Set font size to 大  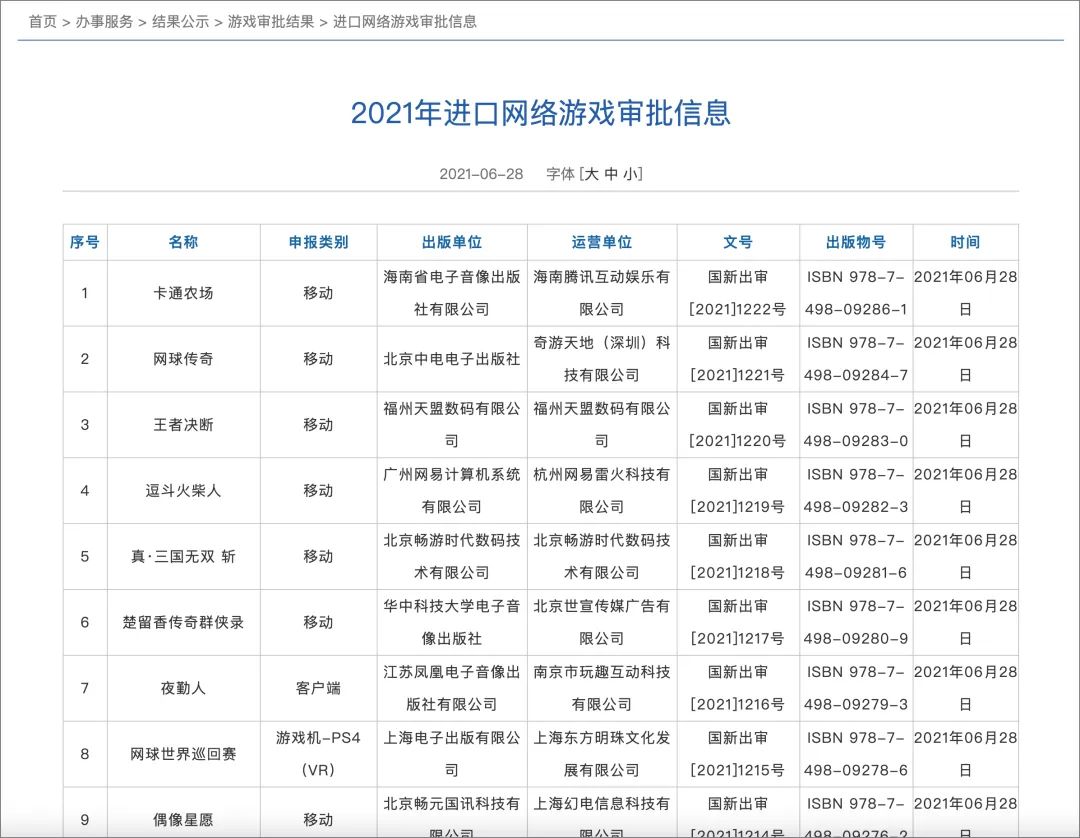591,174
